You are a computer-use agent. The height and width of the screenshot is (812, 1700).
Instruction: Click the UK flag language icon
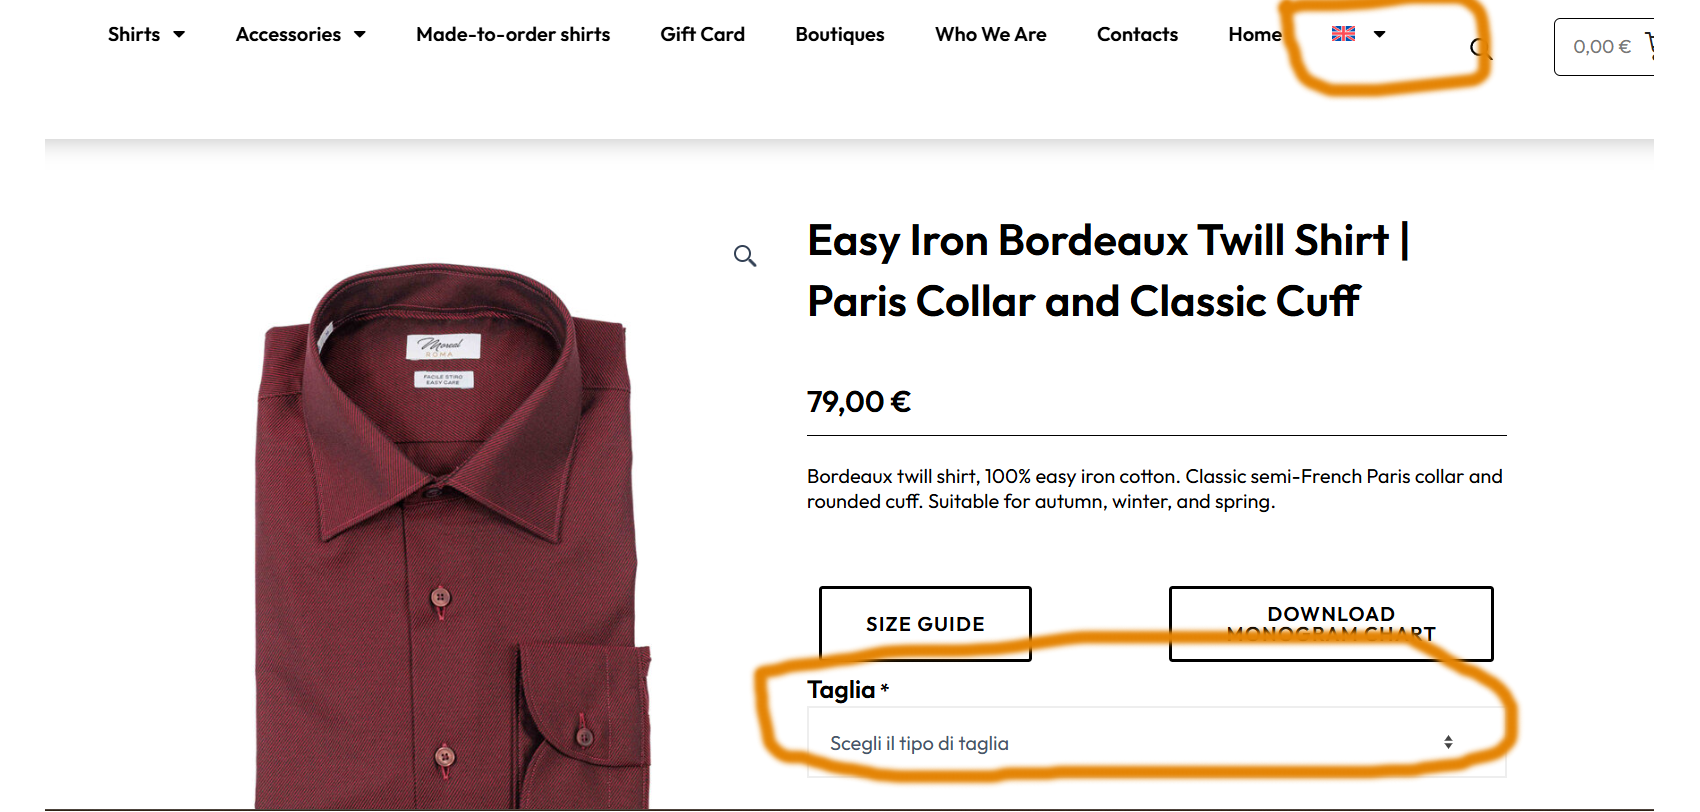[x=1343, y=34]
